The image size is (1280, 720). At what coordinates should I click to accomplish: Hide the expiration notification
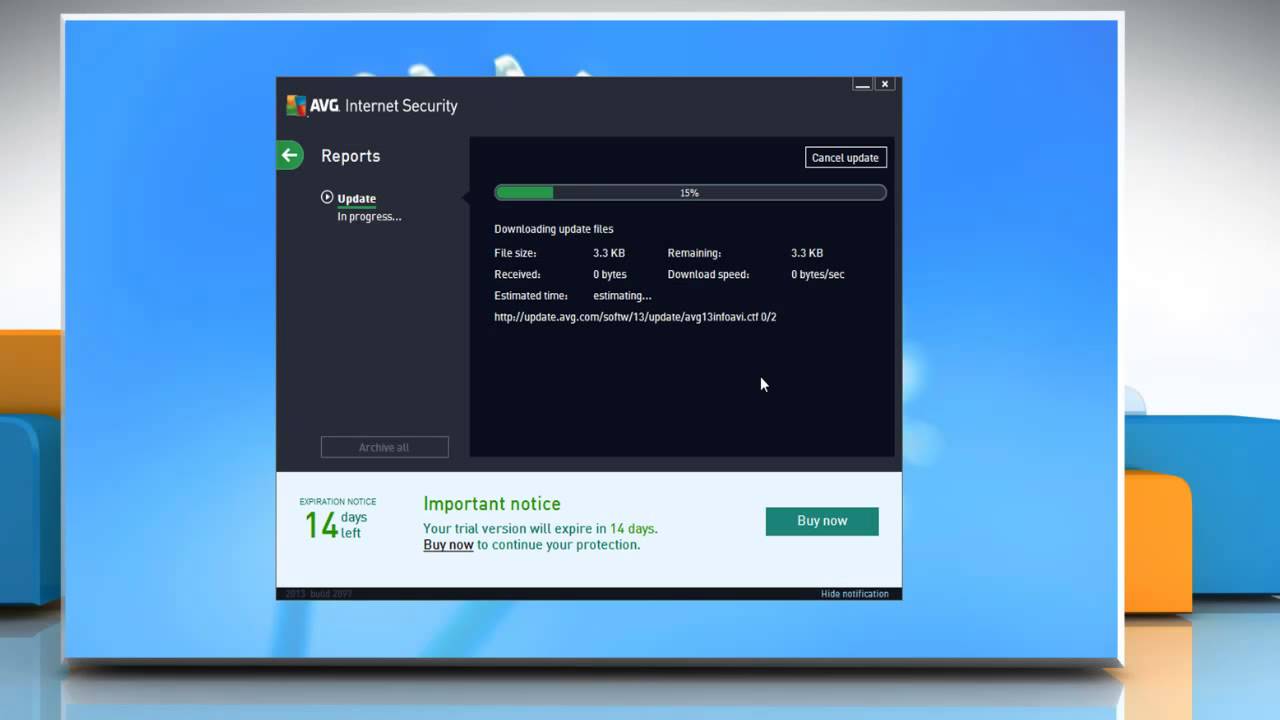(854, 594)
